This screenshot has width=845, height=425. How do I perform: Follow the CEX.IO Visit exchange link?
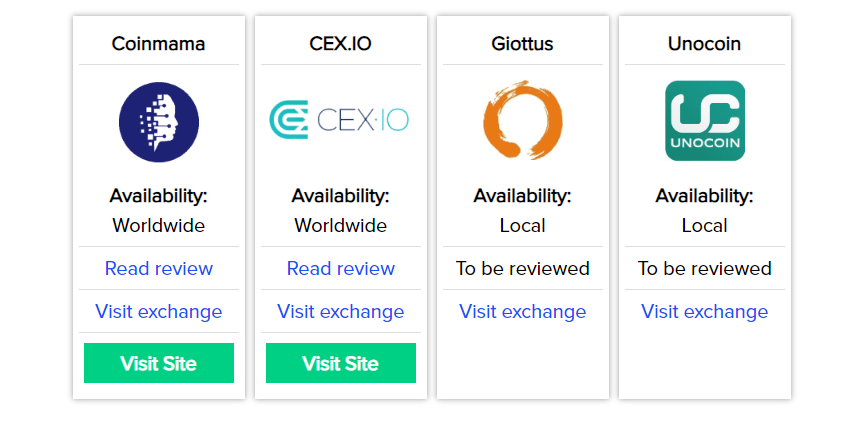[340, 311]
